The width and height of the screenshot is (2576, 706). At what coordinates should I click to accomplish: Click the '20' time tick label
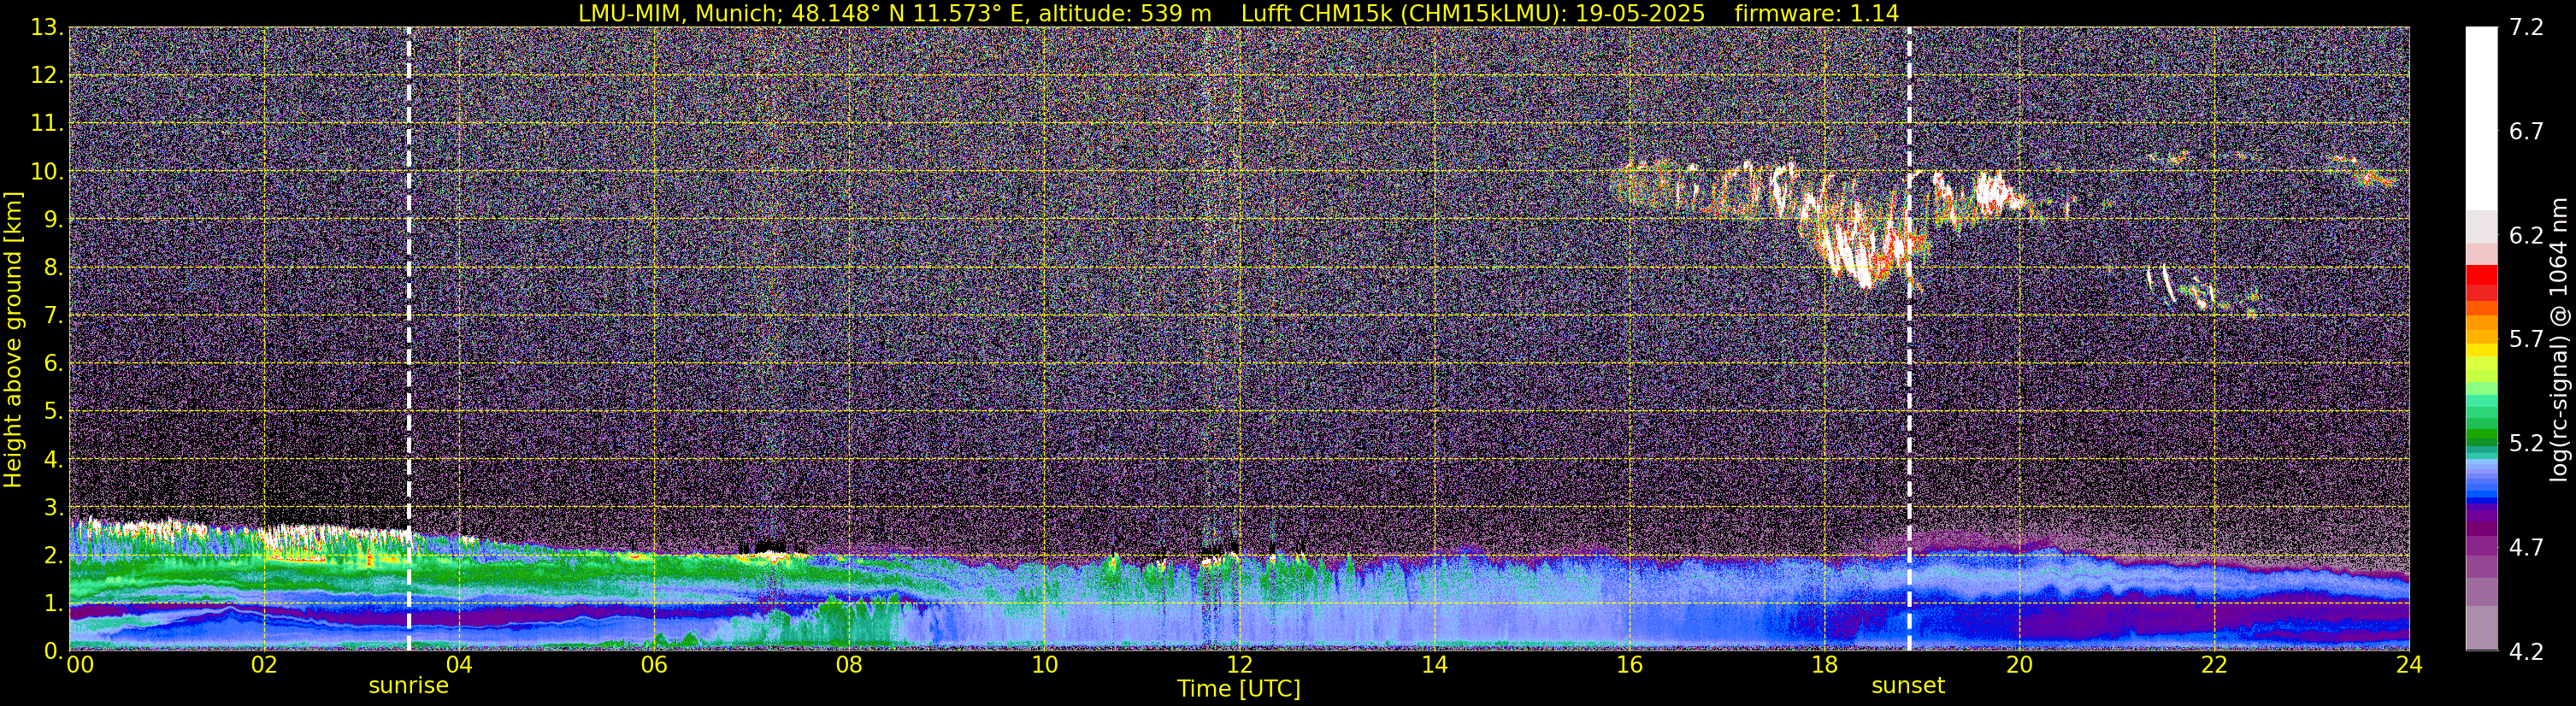[x=2019, y=665]
